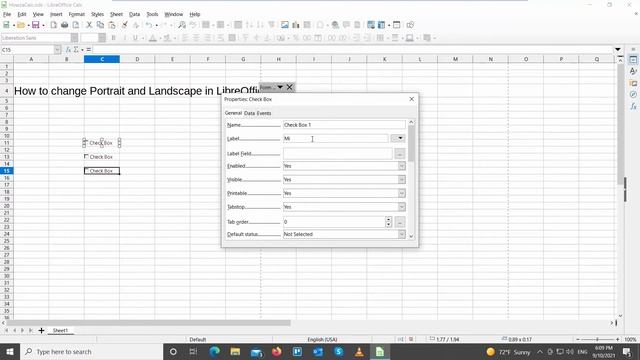
Task: Click the Open folder icon in toolbar
Action: (21, 25)
